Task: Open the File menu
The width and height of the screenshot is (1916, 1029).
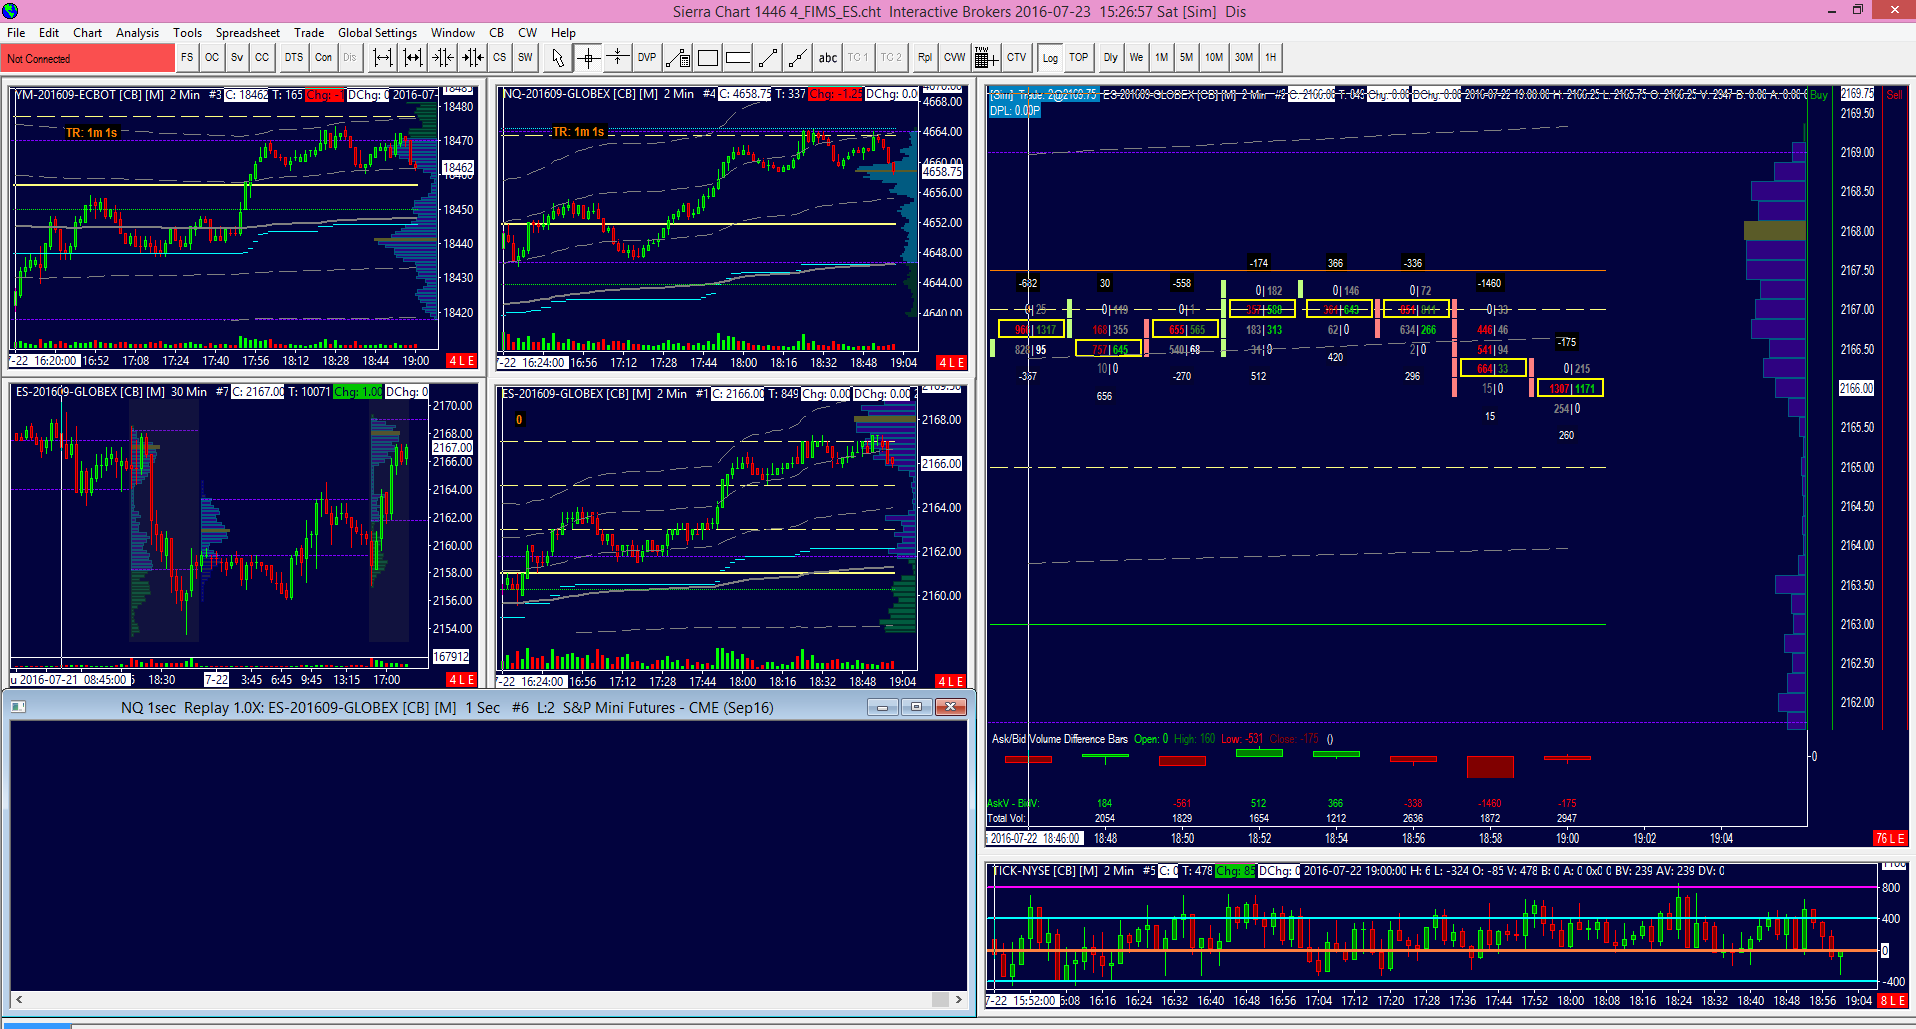Action: click(16, 33)
